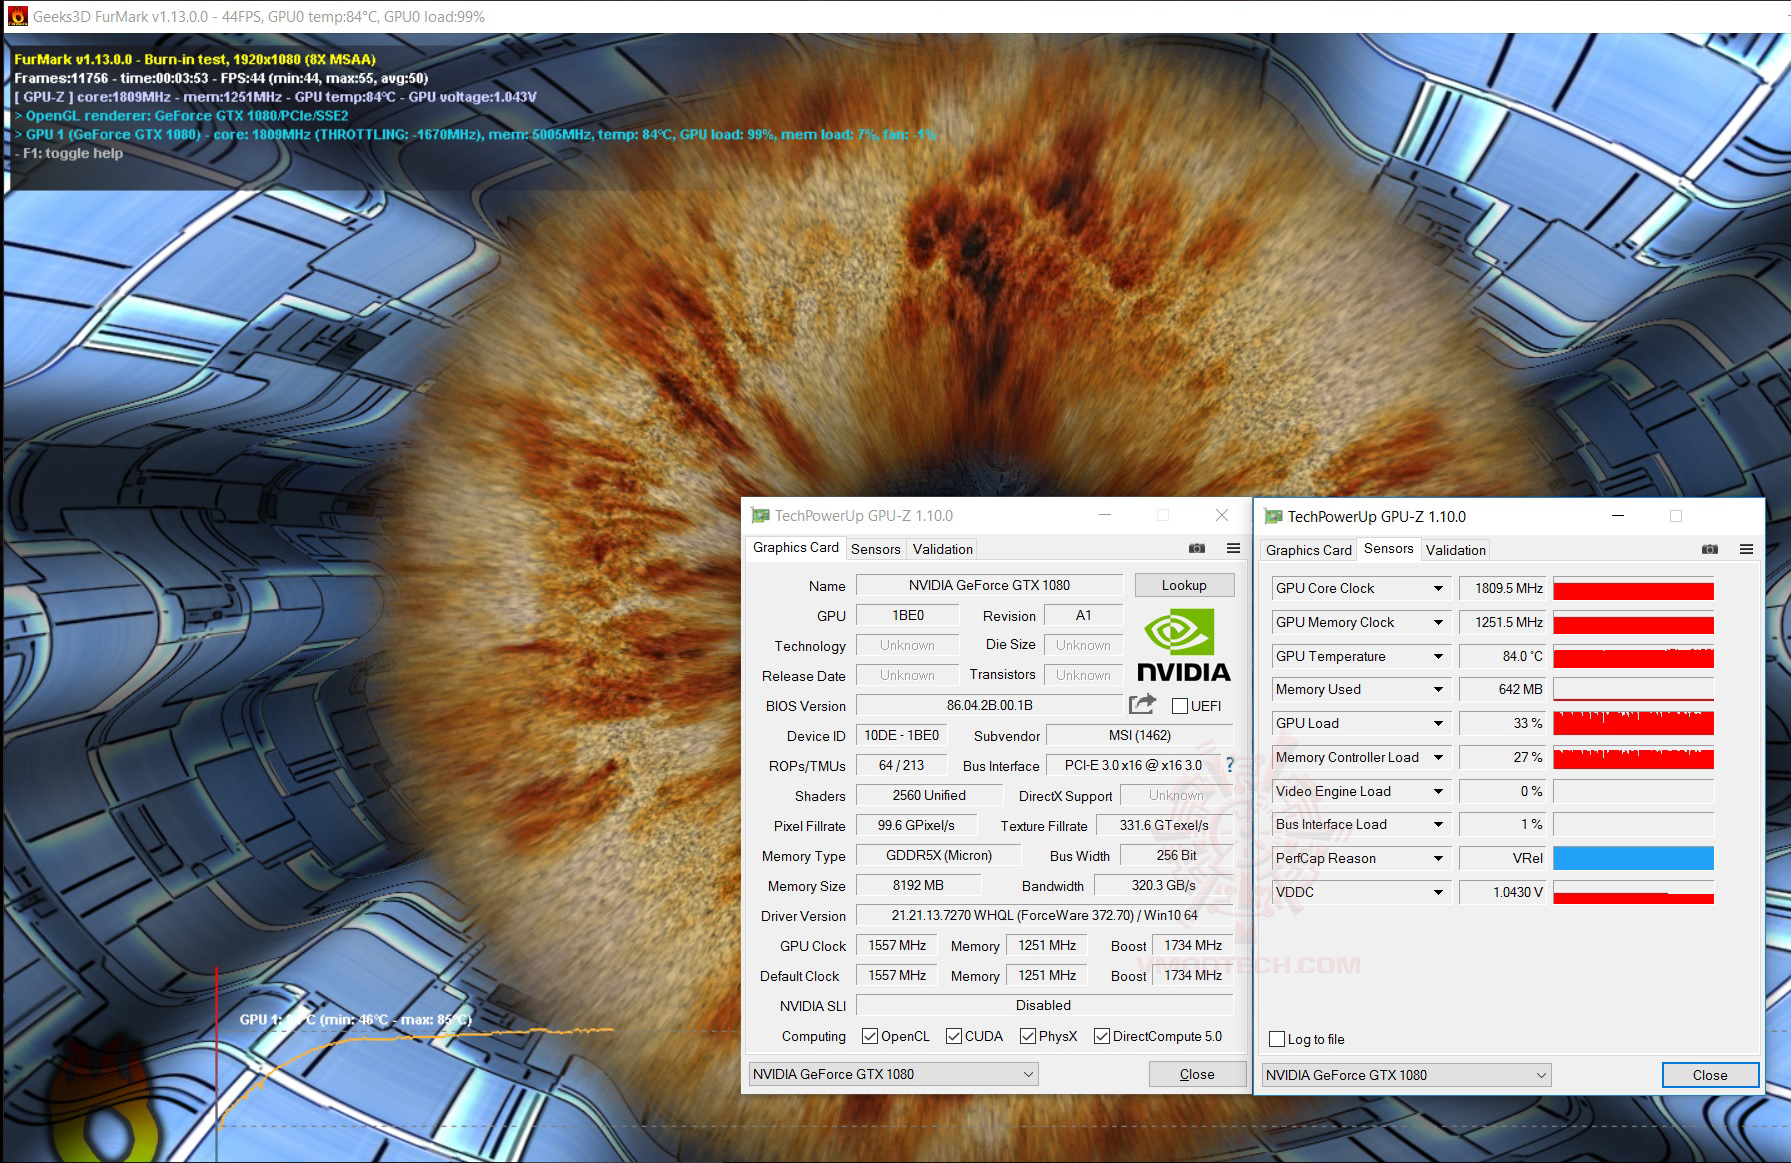This screenshot has height=1163, width=1791.
Task: Click the screenshot camera icon in the GPU-Z Sensors window
Action: click(1710, 549)
